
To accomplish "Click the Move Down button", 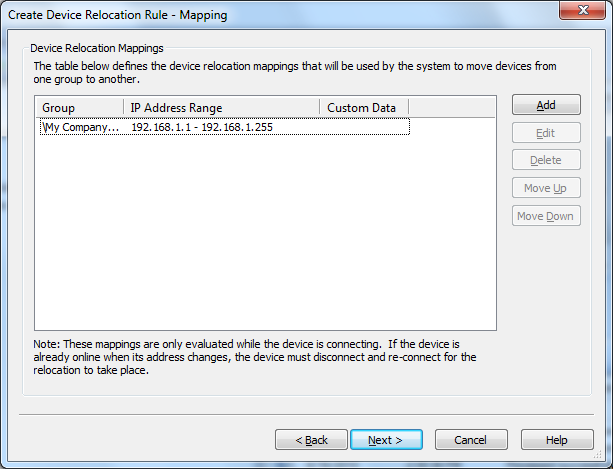I will 546,216.
